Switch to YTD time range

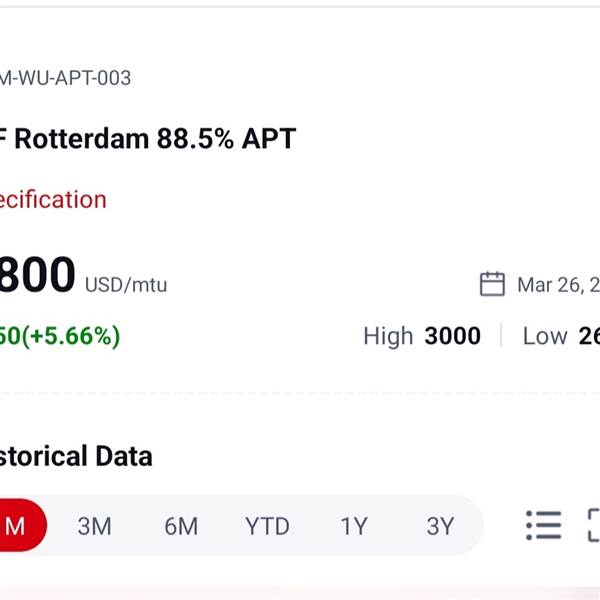(x=267, y=526)
